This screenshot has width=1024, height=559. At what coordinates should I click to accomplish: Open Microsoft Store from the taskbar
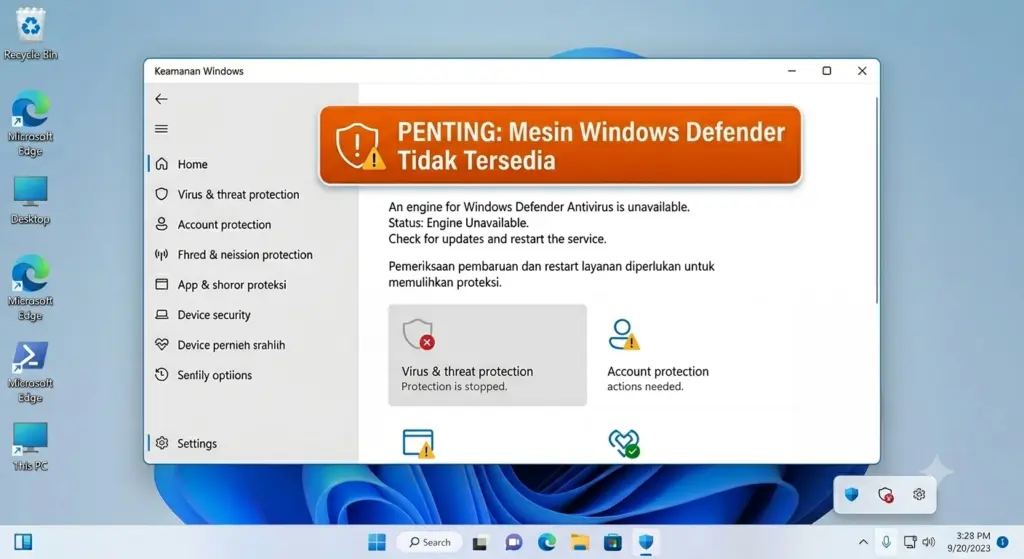[613, 542]
